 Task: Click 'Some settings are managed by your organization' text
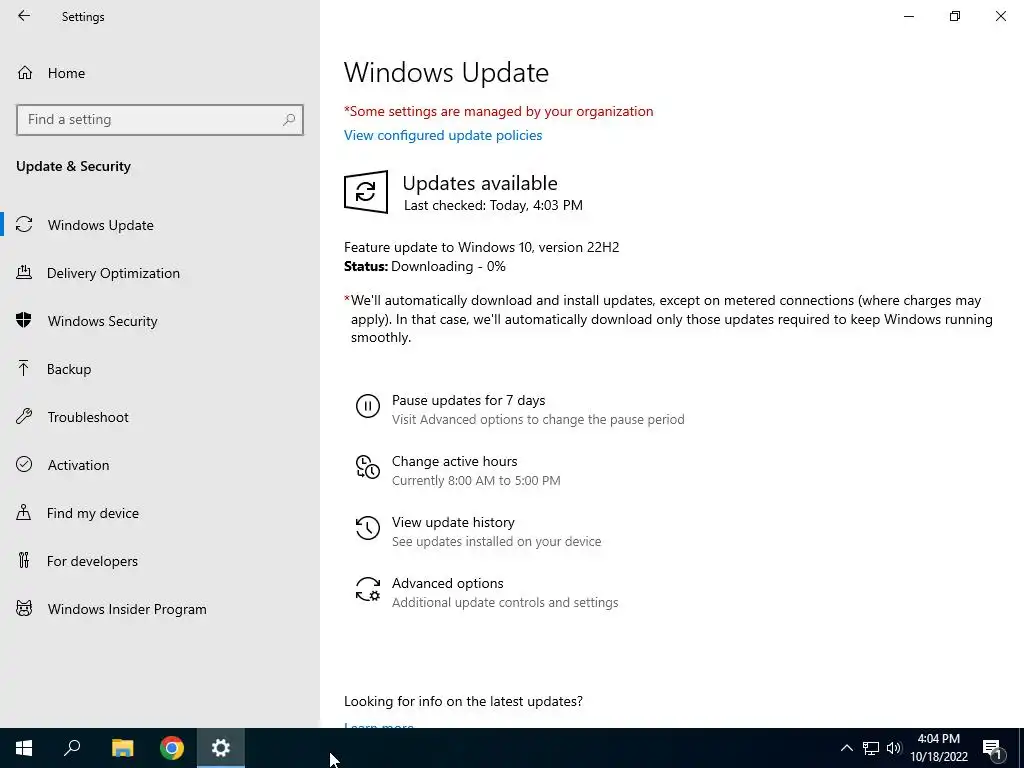501,112
